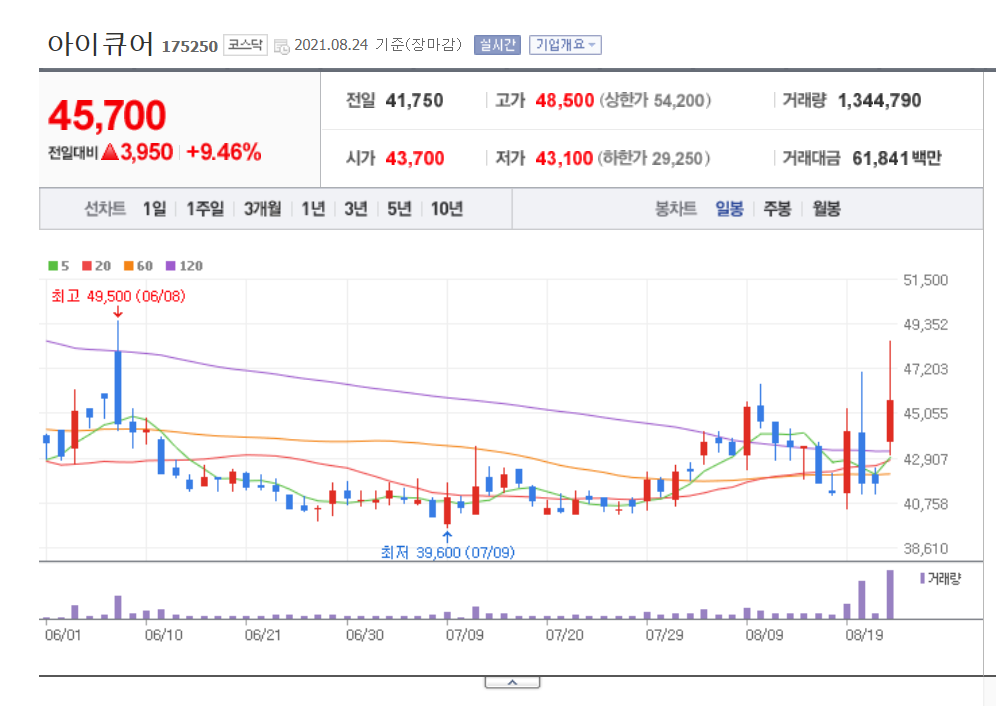Click the tallest rightmost volume bar
This screenshot has width=996, height=706.
point(890,595)
